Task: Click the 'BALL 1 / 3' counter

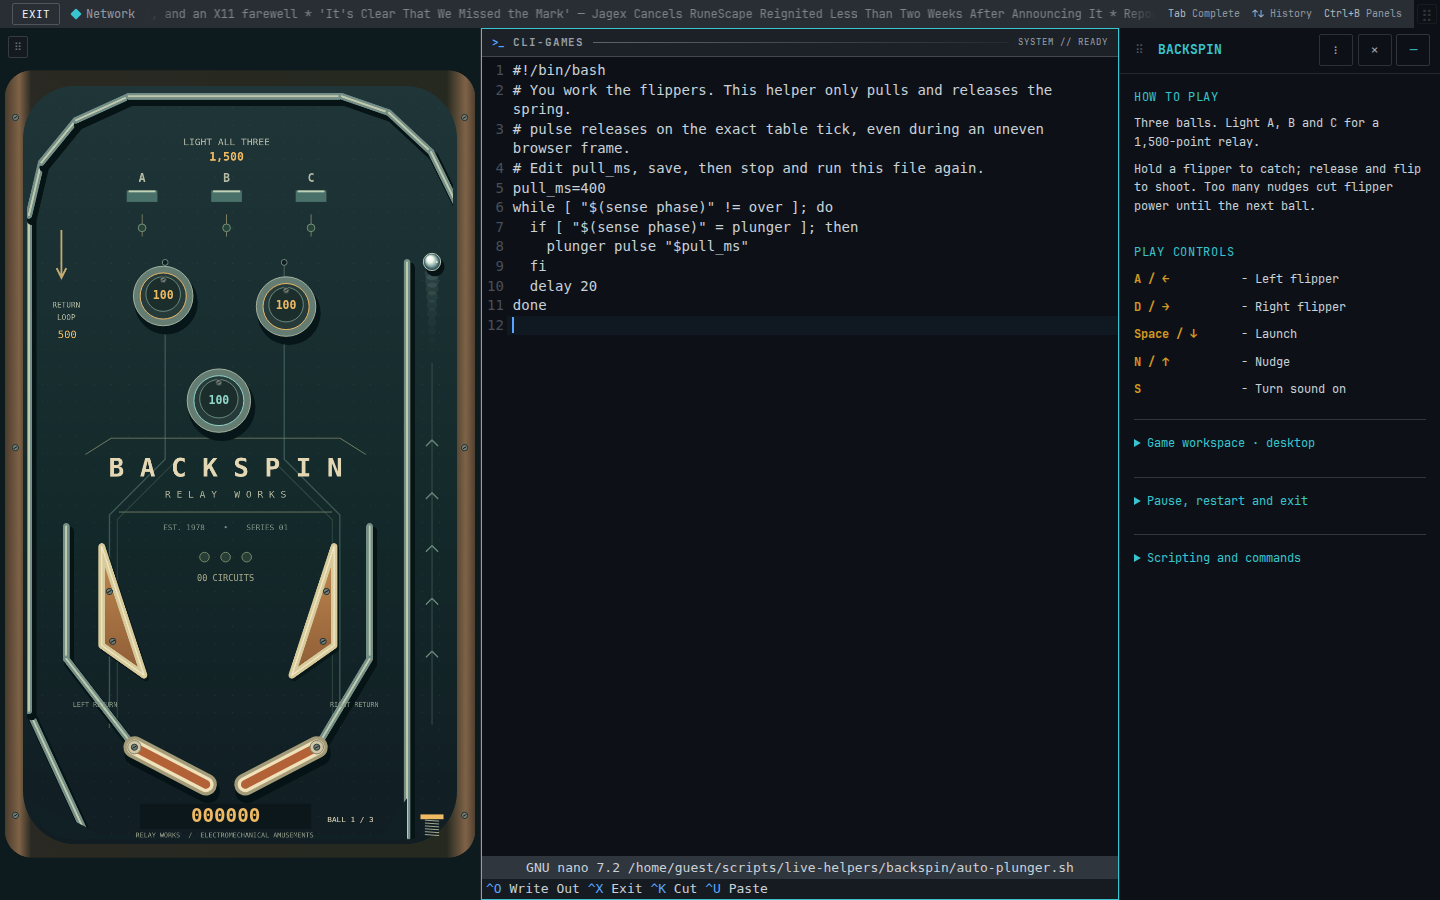Action: 350,820
